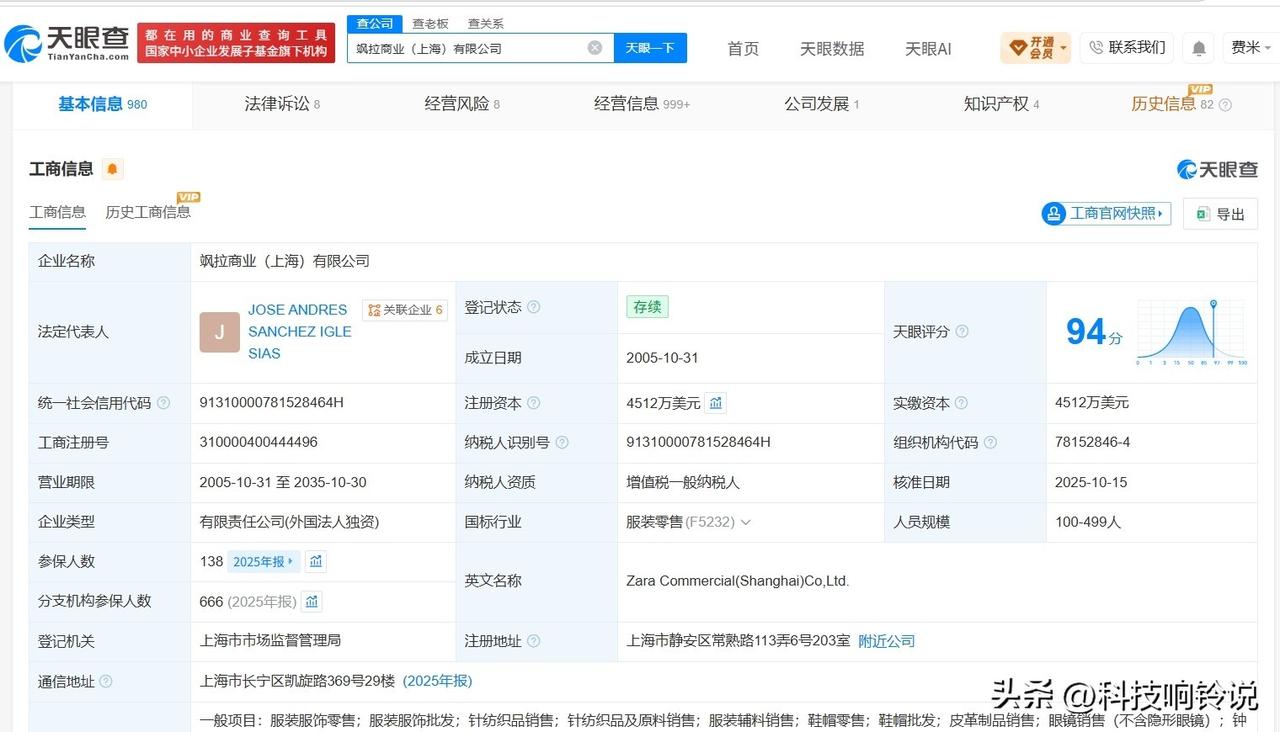This screenshot has height=732, width=1280.
Task: Open the 附近公司 link
Action: pyautogui.click(x=887, y=641)
